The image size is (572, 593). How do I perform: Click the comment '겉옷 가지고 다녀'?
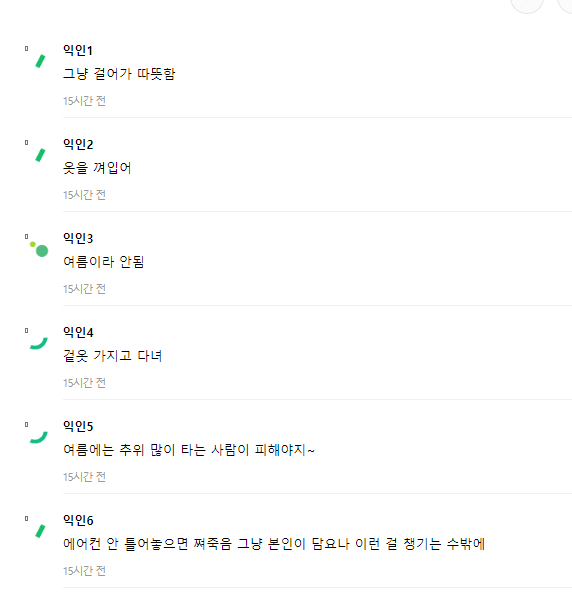112,355
